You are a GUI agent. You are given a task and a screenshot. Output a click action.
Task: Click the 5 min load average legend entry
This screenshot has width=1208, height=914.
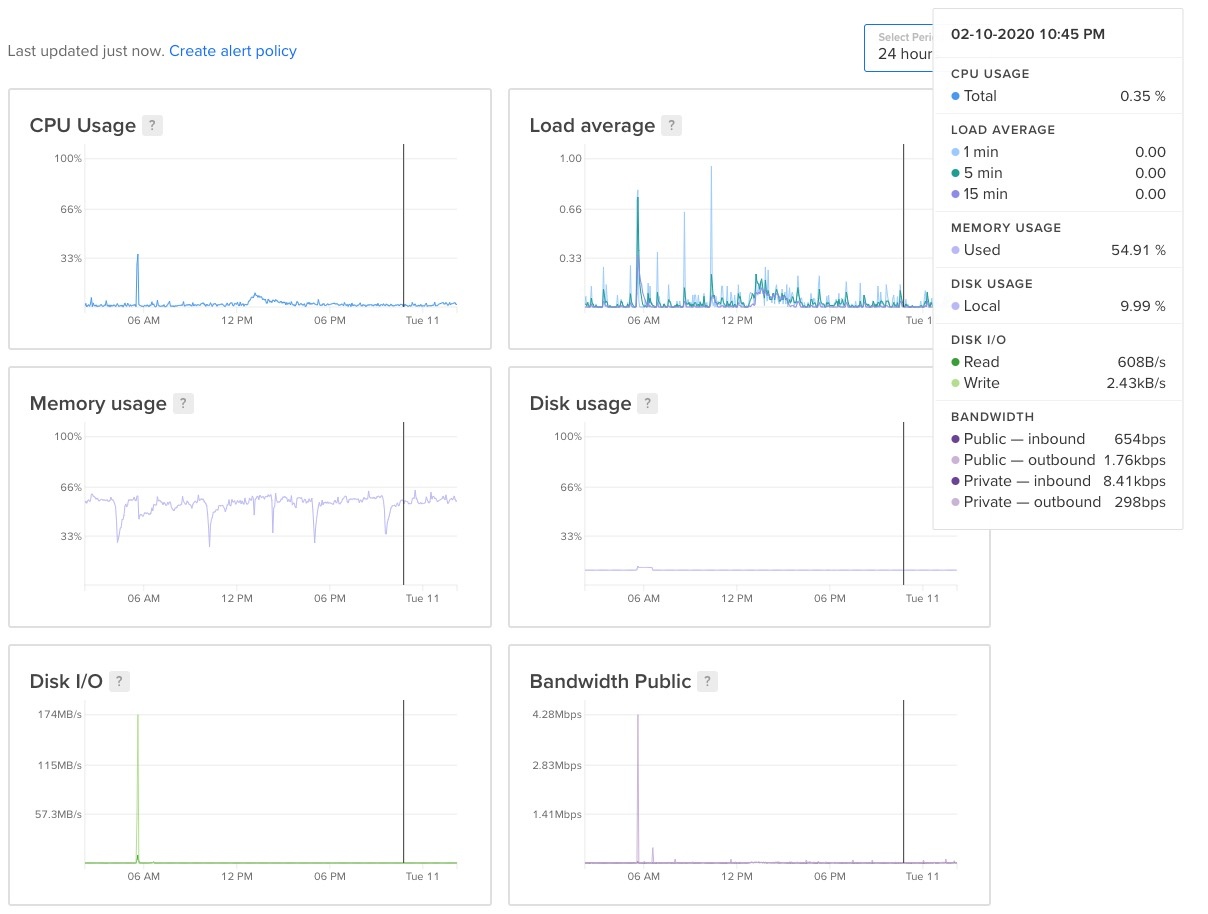(982, 173)
